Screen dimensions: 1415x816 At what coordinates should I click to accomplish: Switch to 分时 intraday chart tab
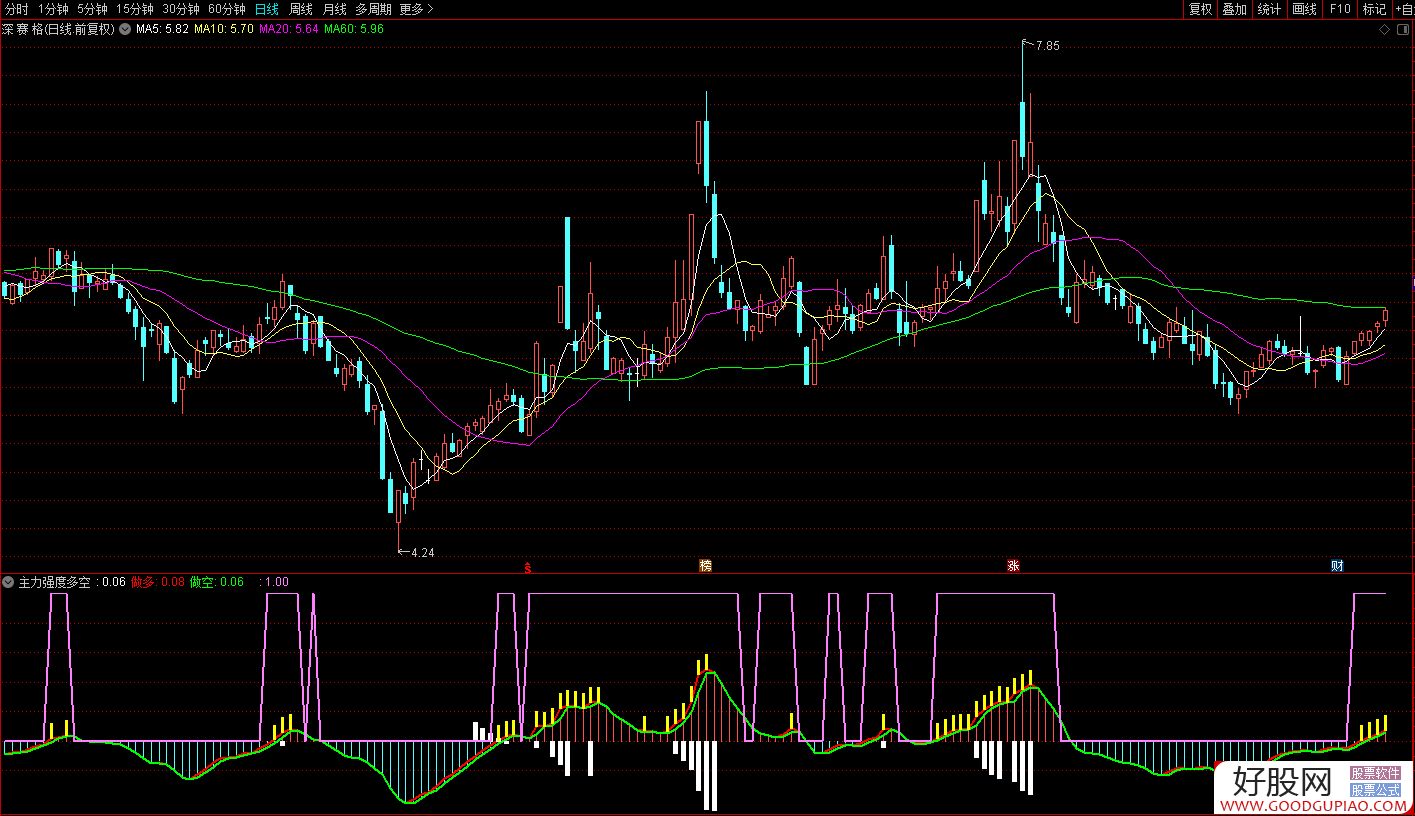[x=17, y=9]
